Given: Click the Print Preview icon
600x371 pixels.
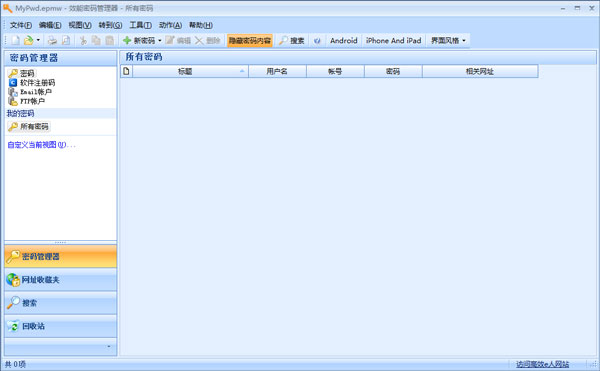Looking at the screenshot, I should click(66, 40).
